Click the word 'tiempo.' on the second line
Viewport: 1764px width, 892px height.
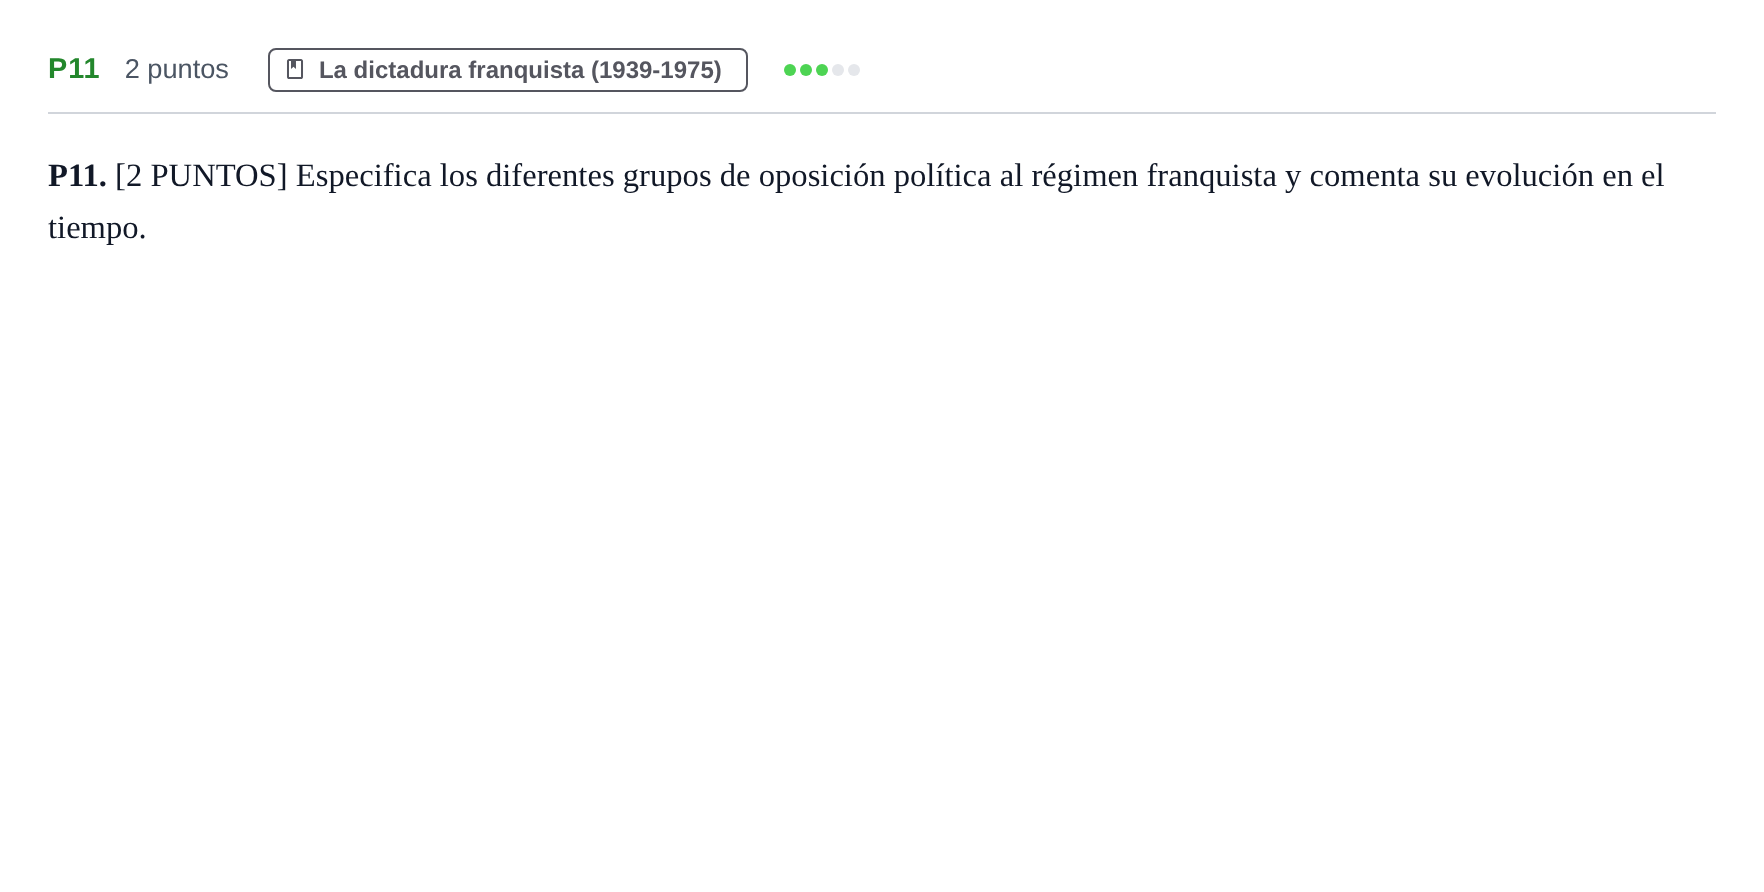pos(97,228)
